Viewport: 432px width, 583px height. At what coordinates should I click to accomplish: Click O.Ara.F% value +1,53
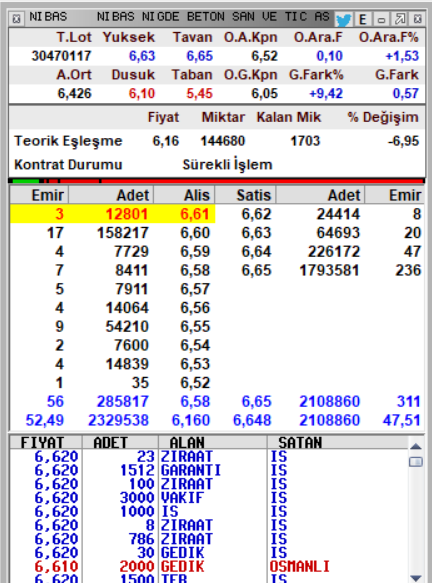click(402, 56)
